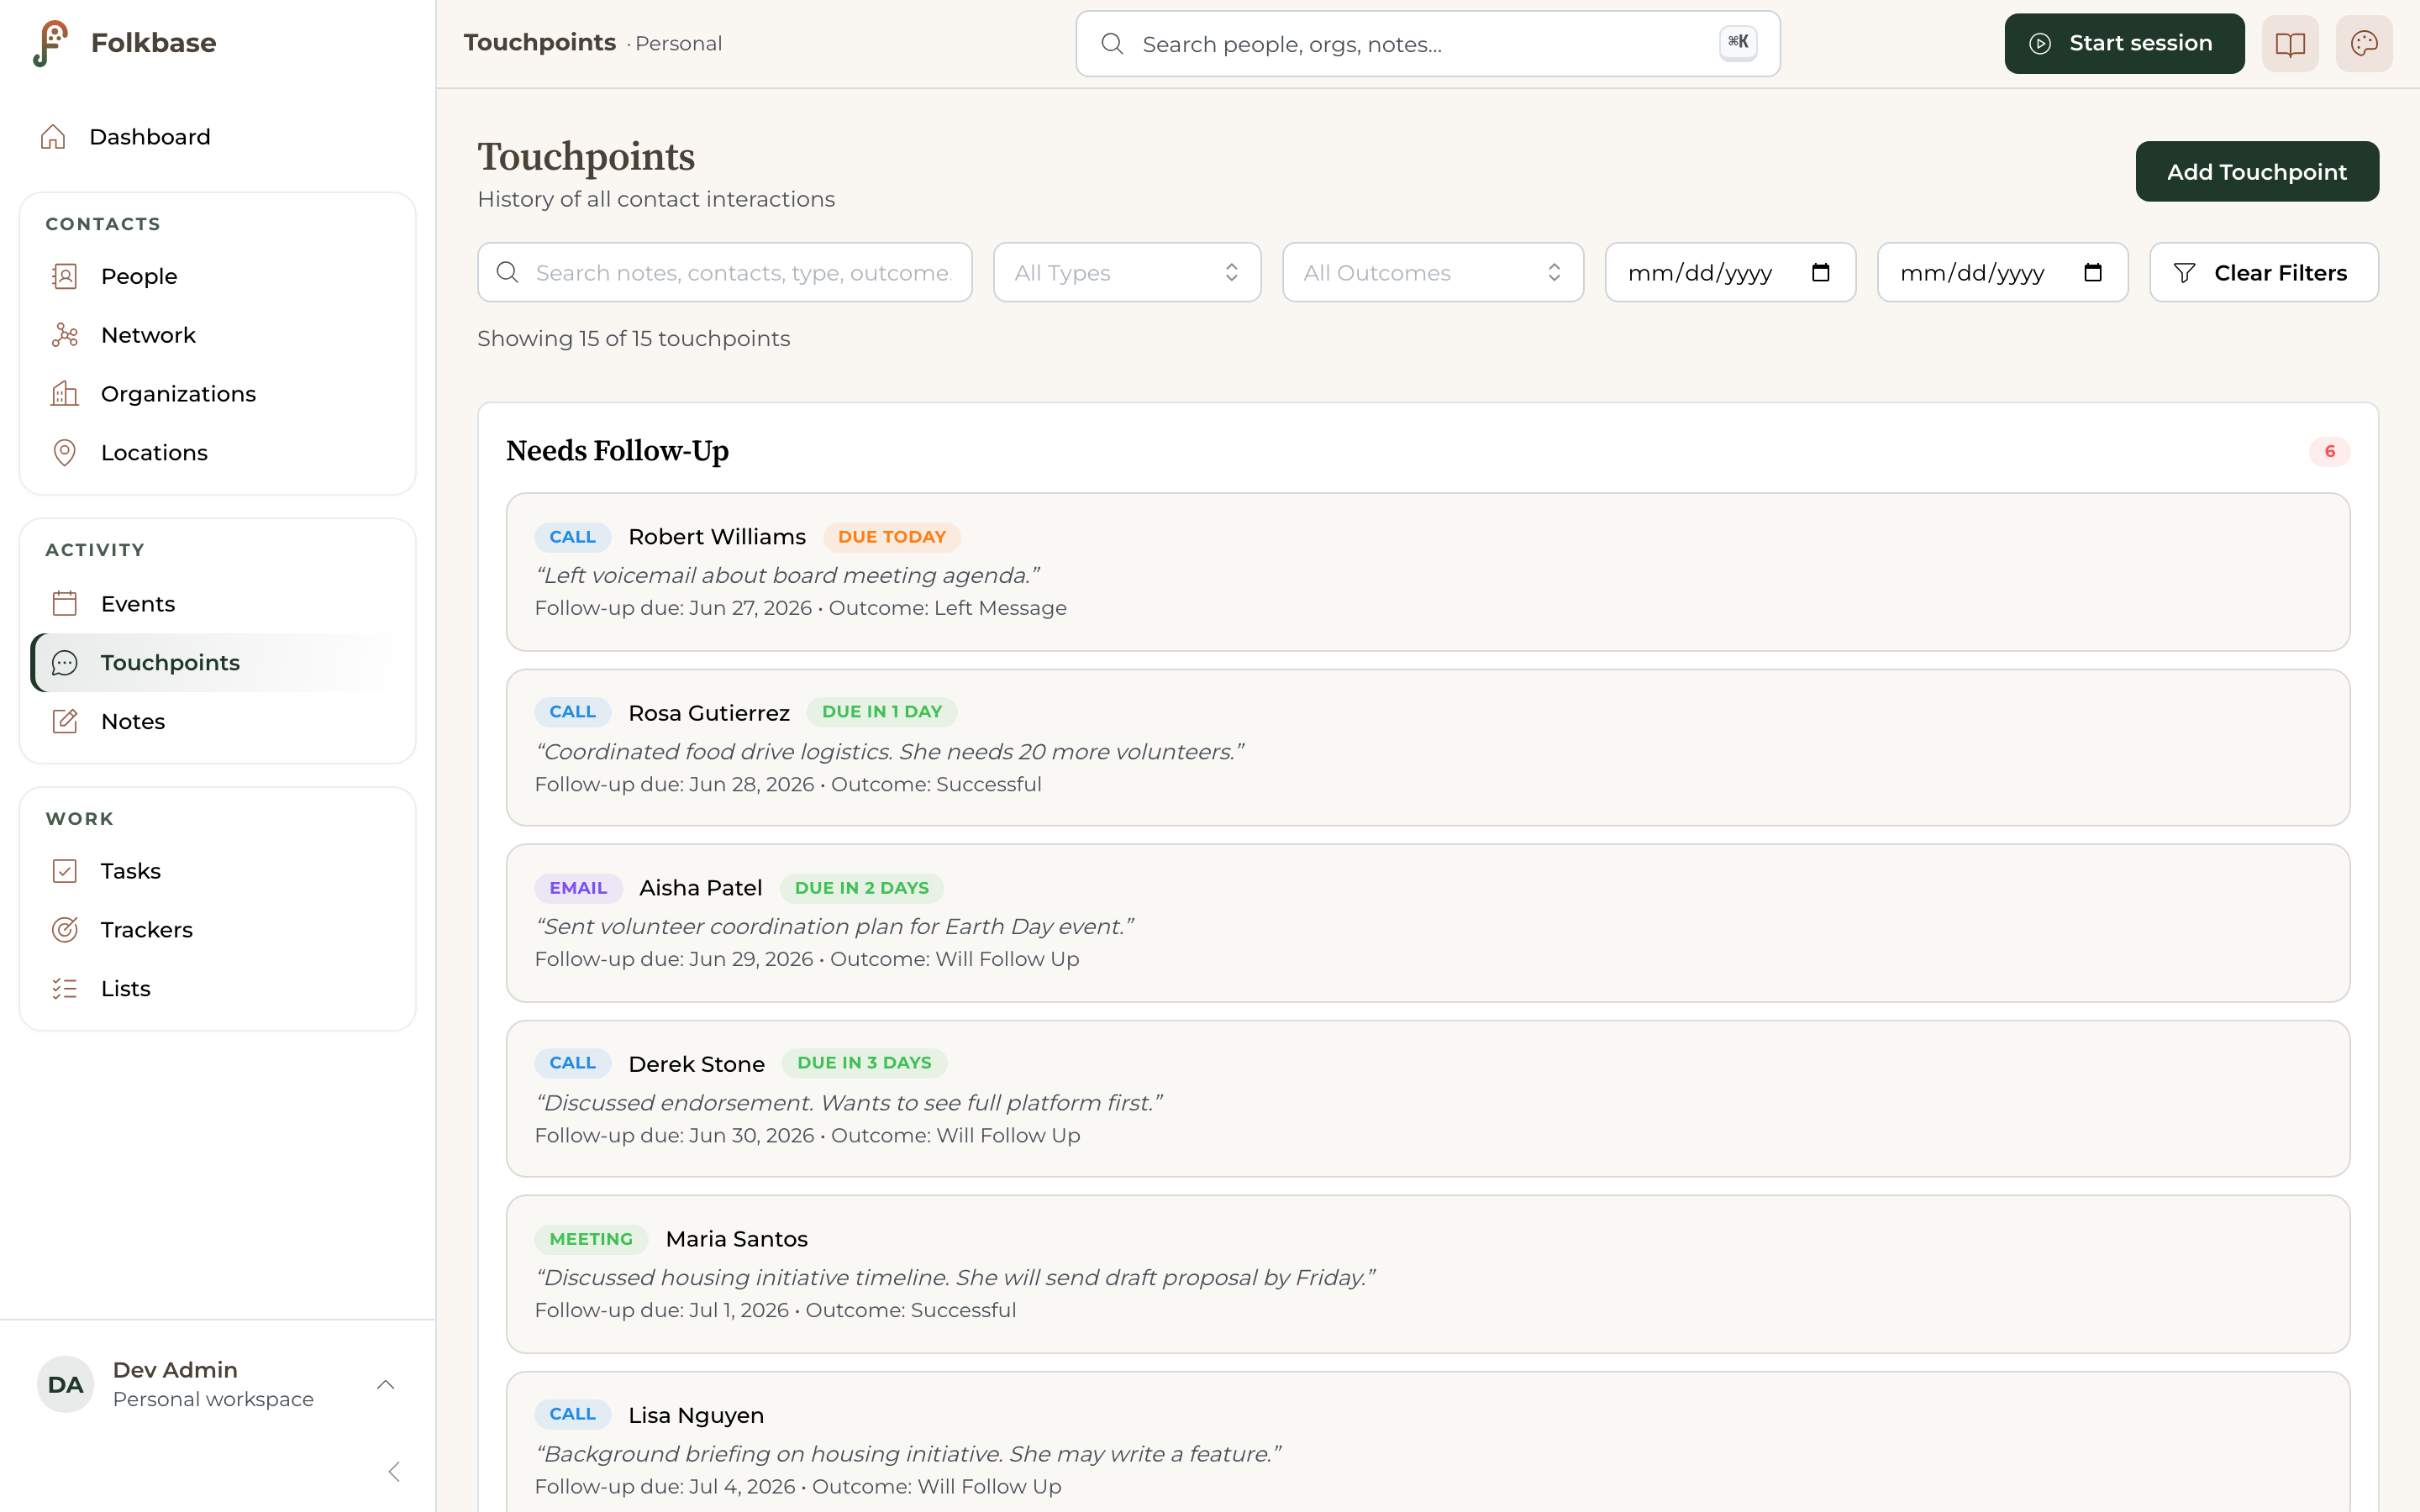The width and height of the screenshot is (2420, 1512).
Task: Open the All Types dropdown
Action: [x=1127, y=273]
